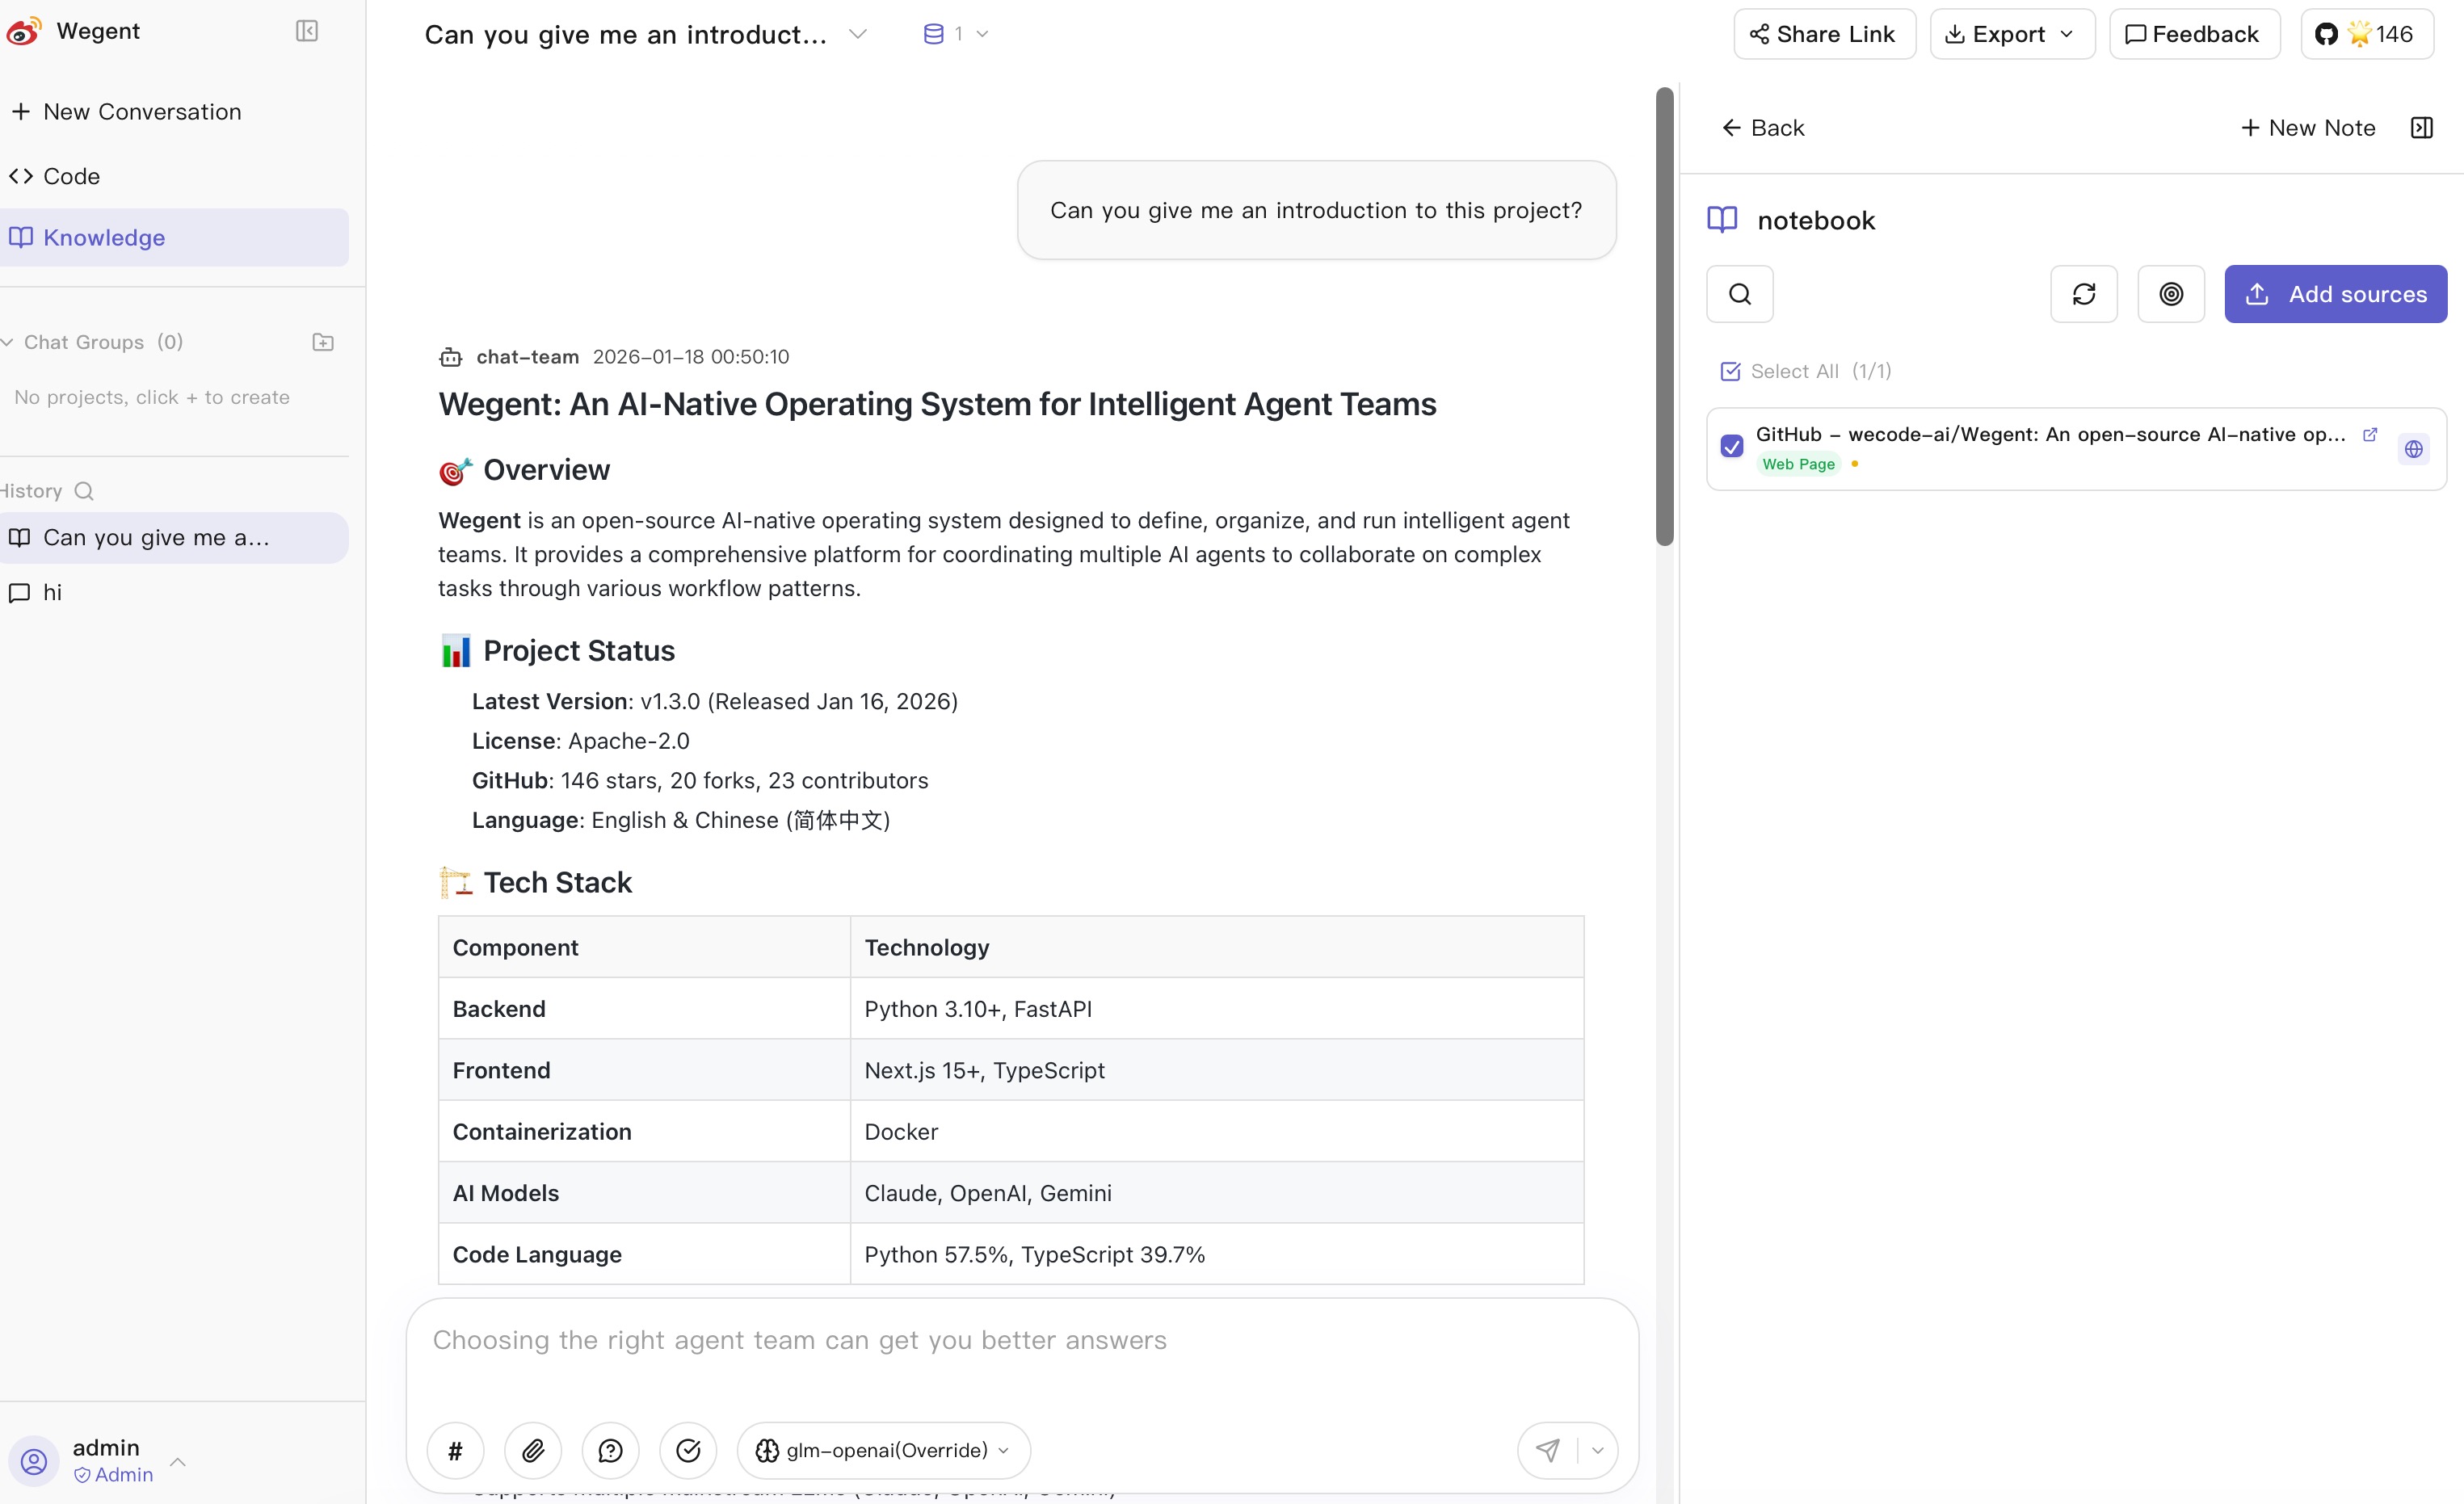Collapse the left sidebar panel icon
The image size is (2464, 1504).
307,31
